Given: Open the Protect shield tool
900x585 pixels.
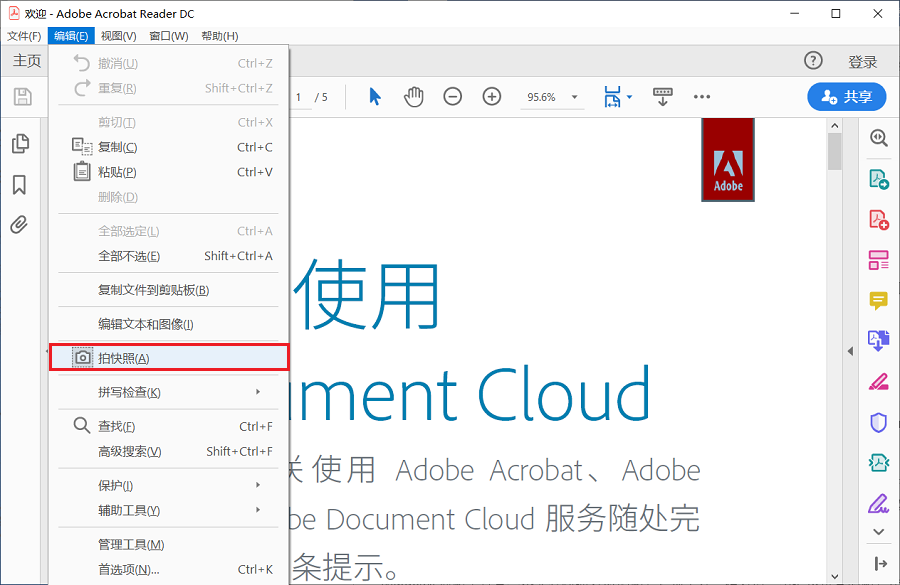Looking at the screenshot, I should 879,423.
